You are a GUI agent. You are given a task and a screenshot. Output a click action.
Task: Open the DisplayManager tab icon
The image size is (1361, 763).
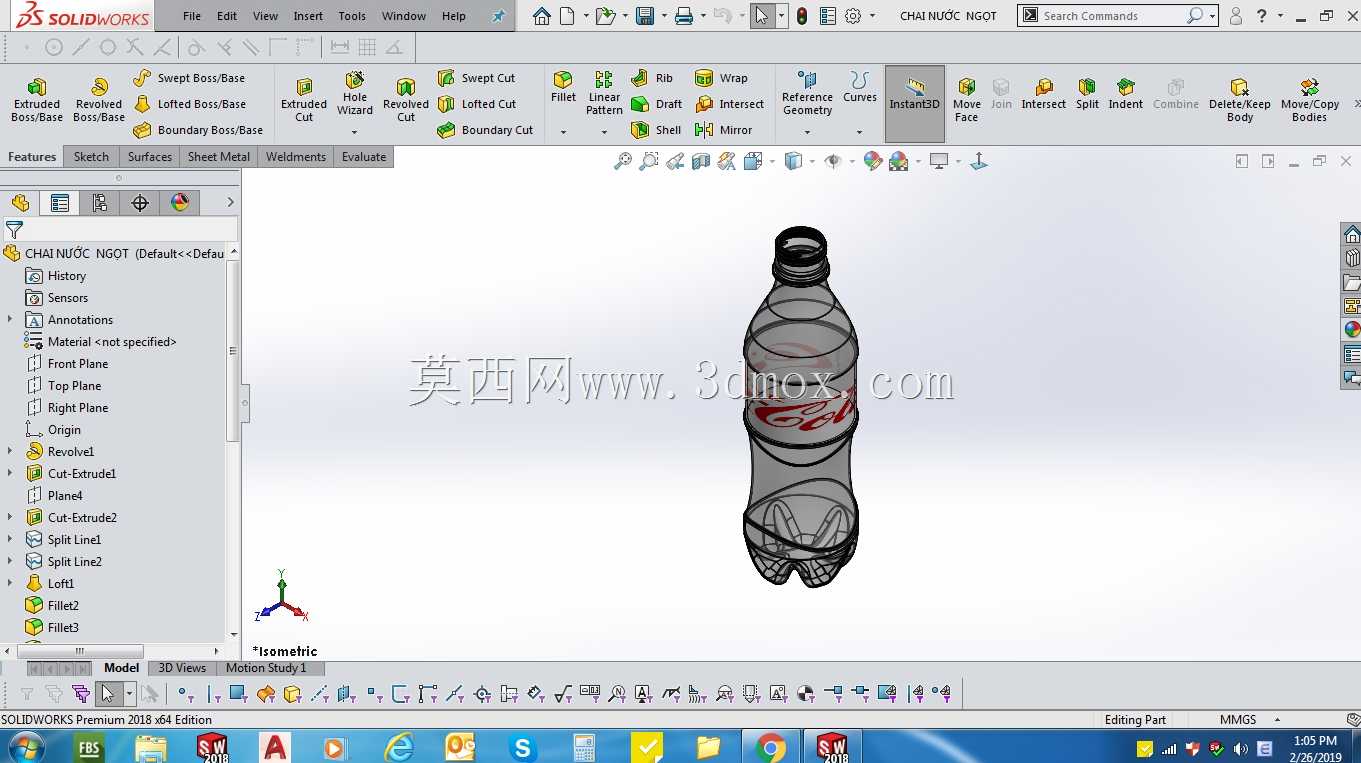(180, 203)
